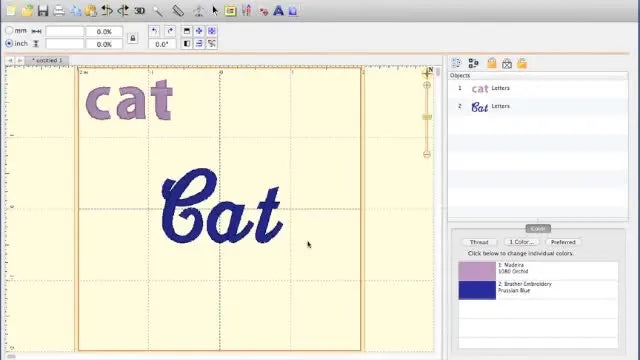Image resolution: width=640 pixels, height=360 pixels.
Task: Rotate right with the clockwise arrow
Action: 170,31
